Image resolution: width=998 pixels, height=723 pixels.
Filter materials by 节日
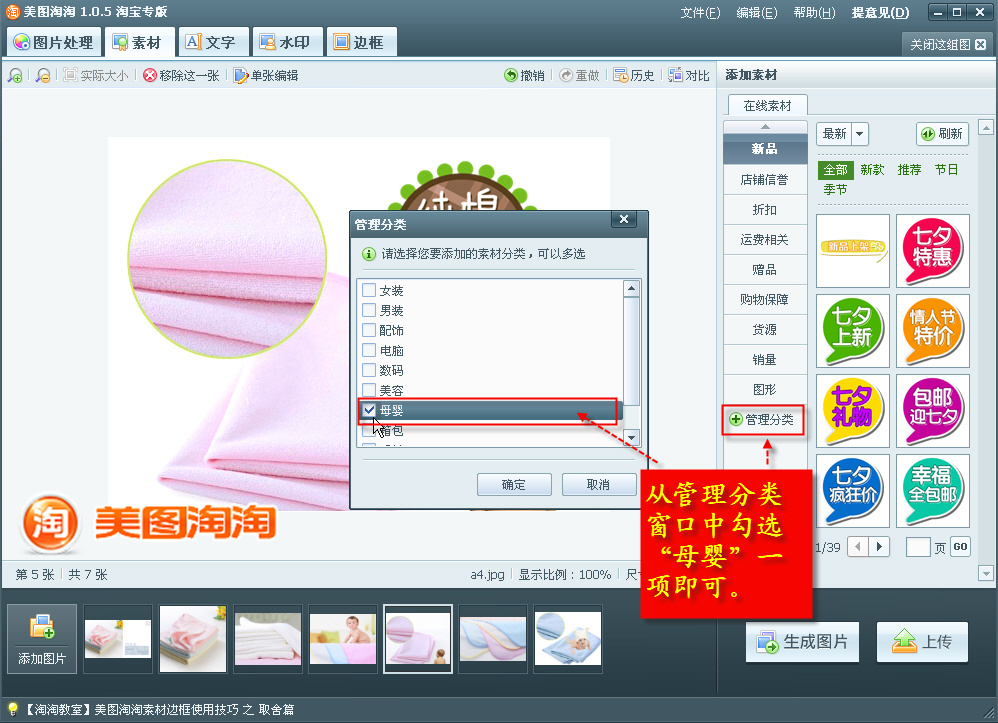click(x=946, y=170)
